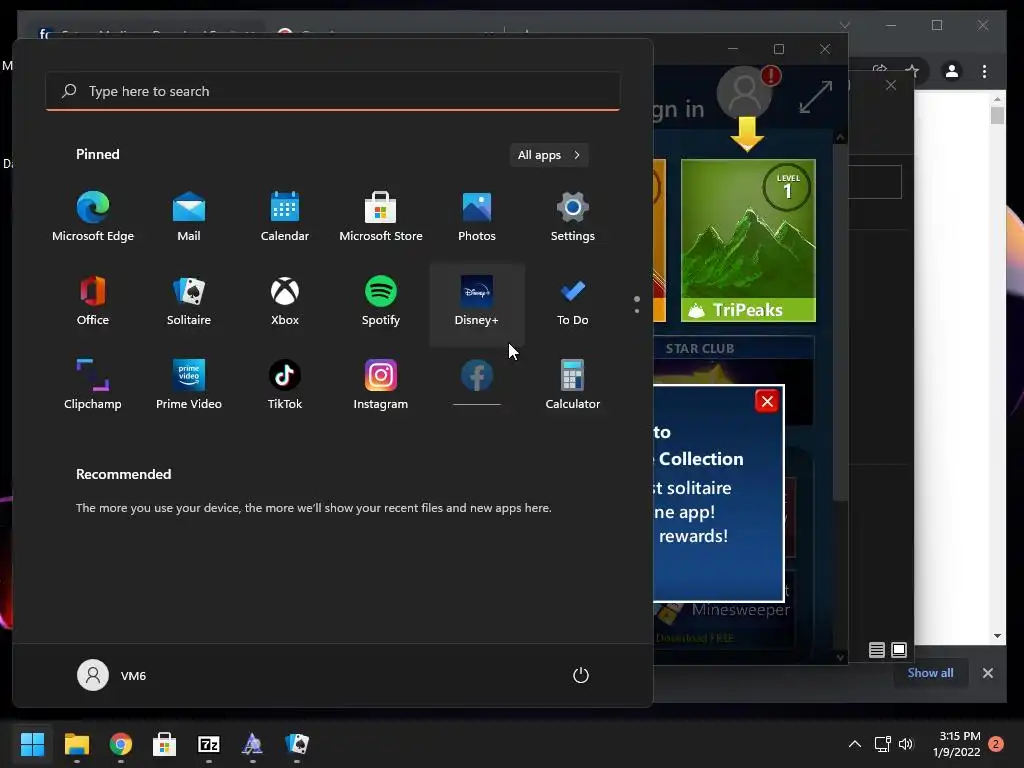
Task: Open 7-Zip from the taskbar
Action: 209,744
